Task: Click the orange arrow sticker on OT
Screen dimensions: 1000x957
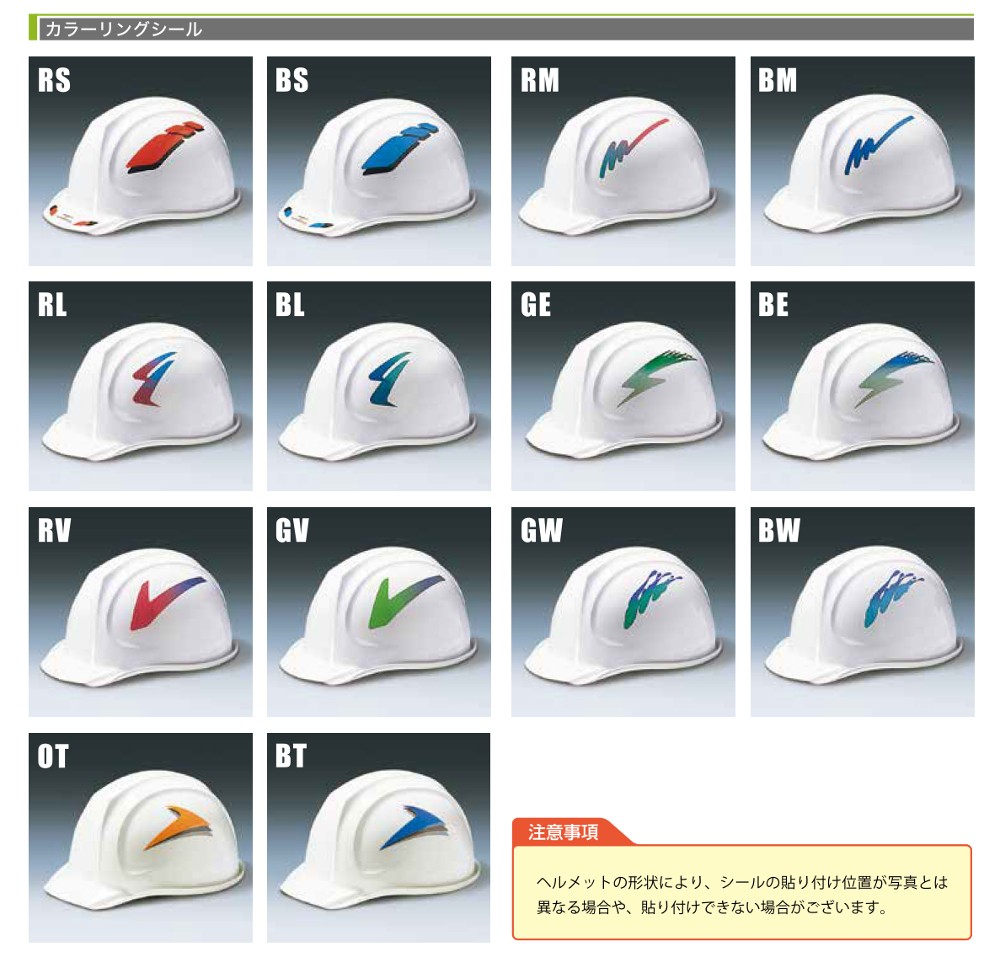Action: pos(177,827)
